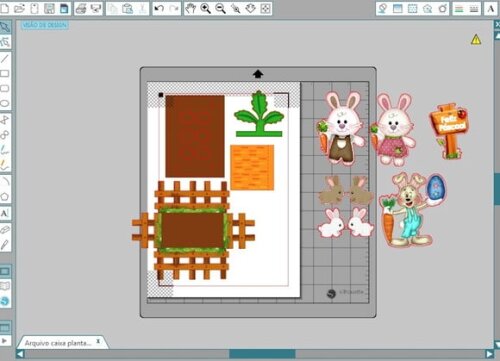The height and width of the screenshot is (361, 500).
Task: Select the Curve shape tool
Action: [5, 135]
